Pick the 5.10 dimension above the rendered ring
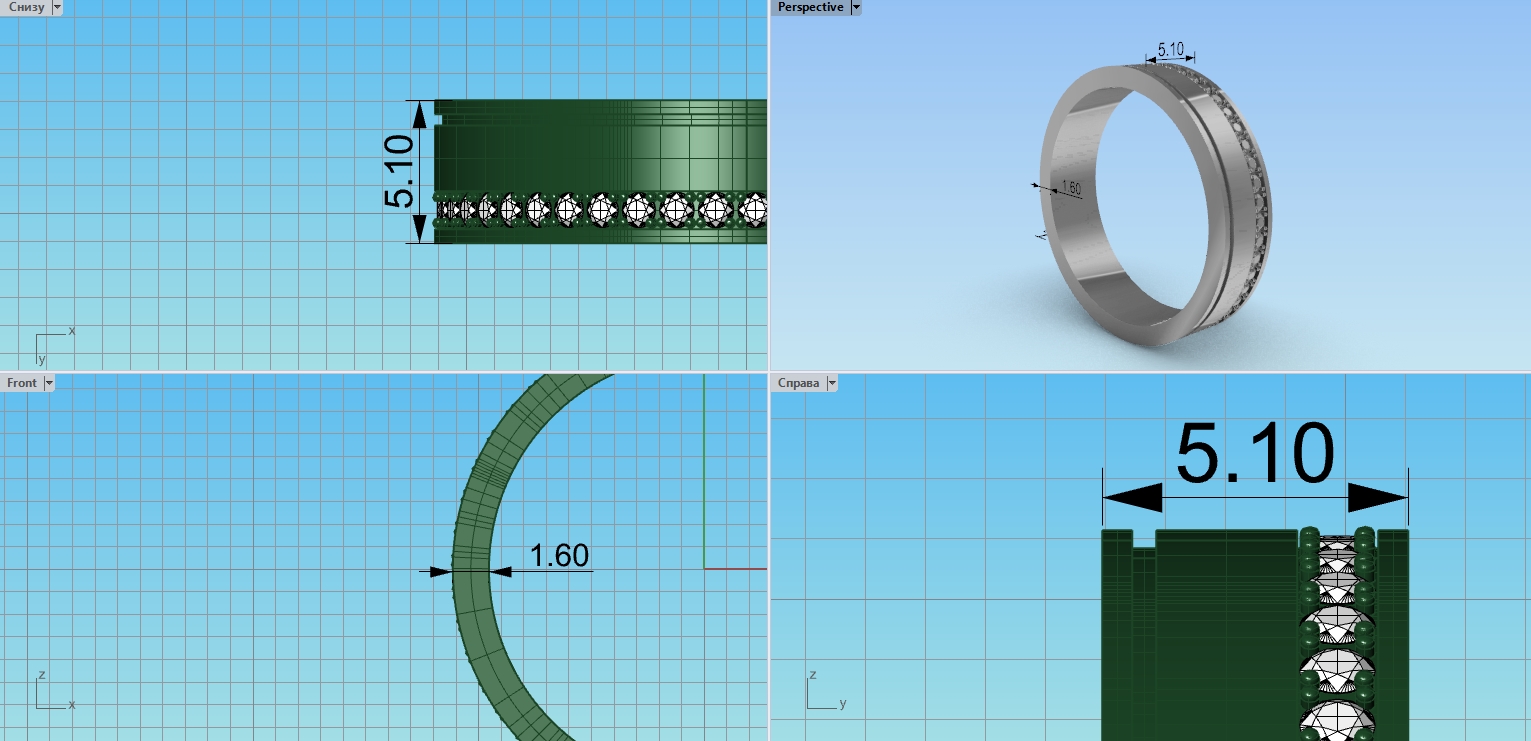Viewport: 1531px width, 741px height. (1170, 49)
